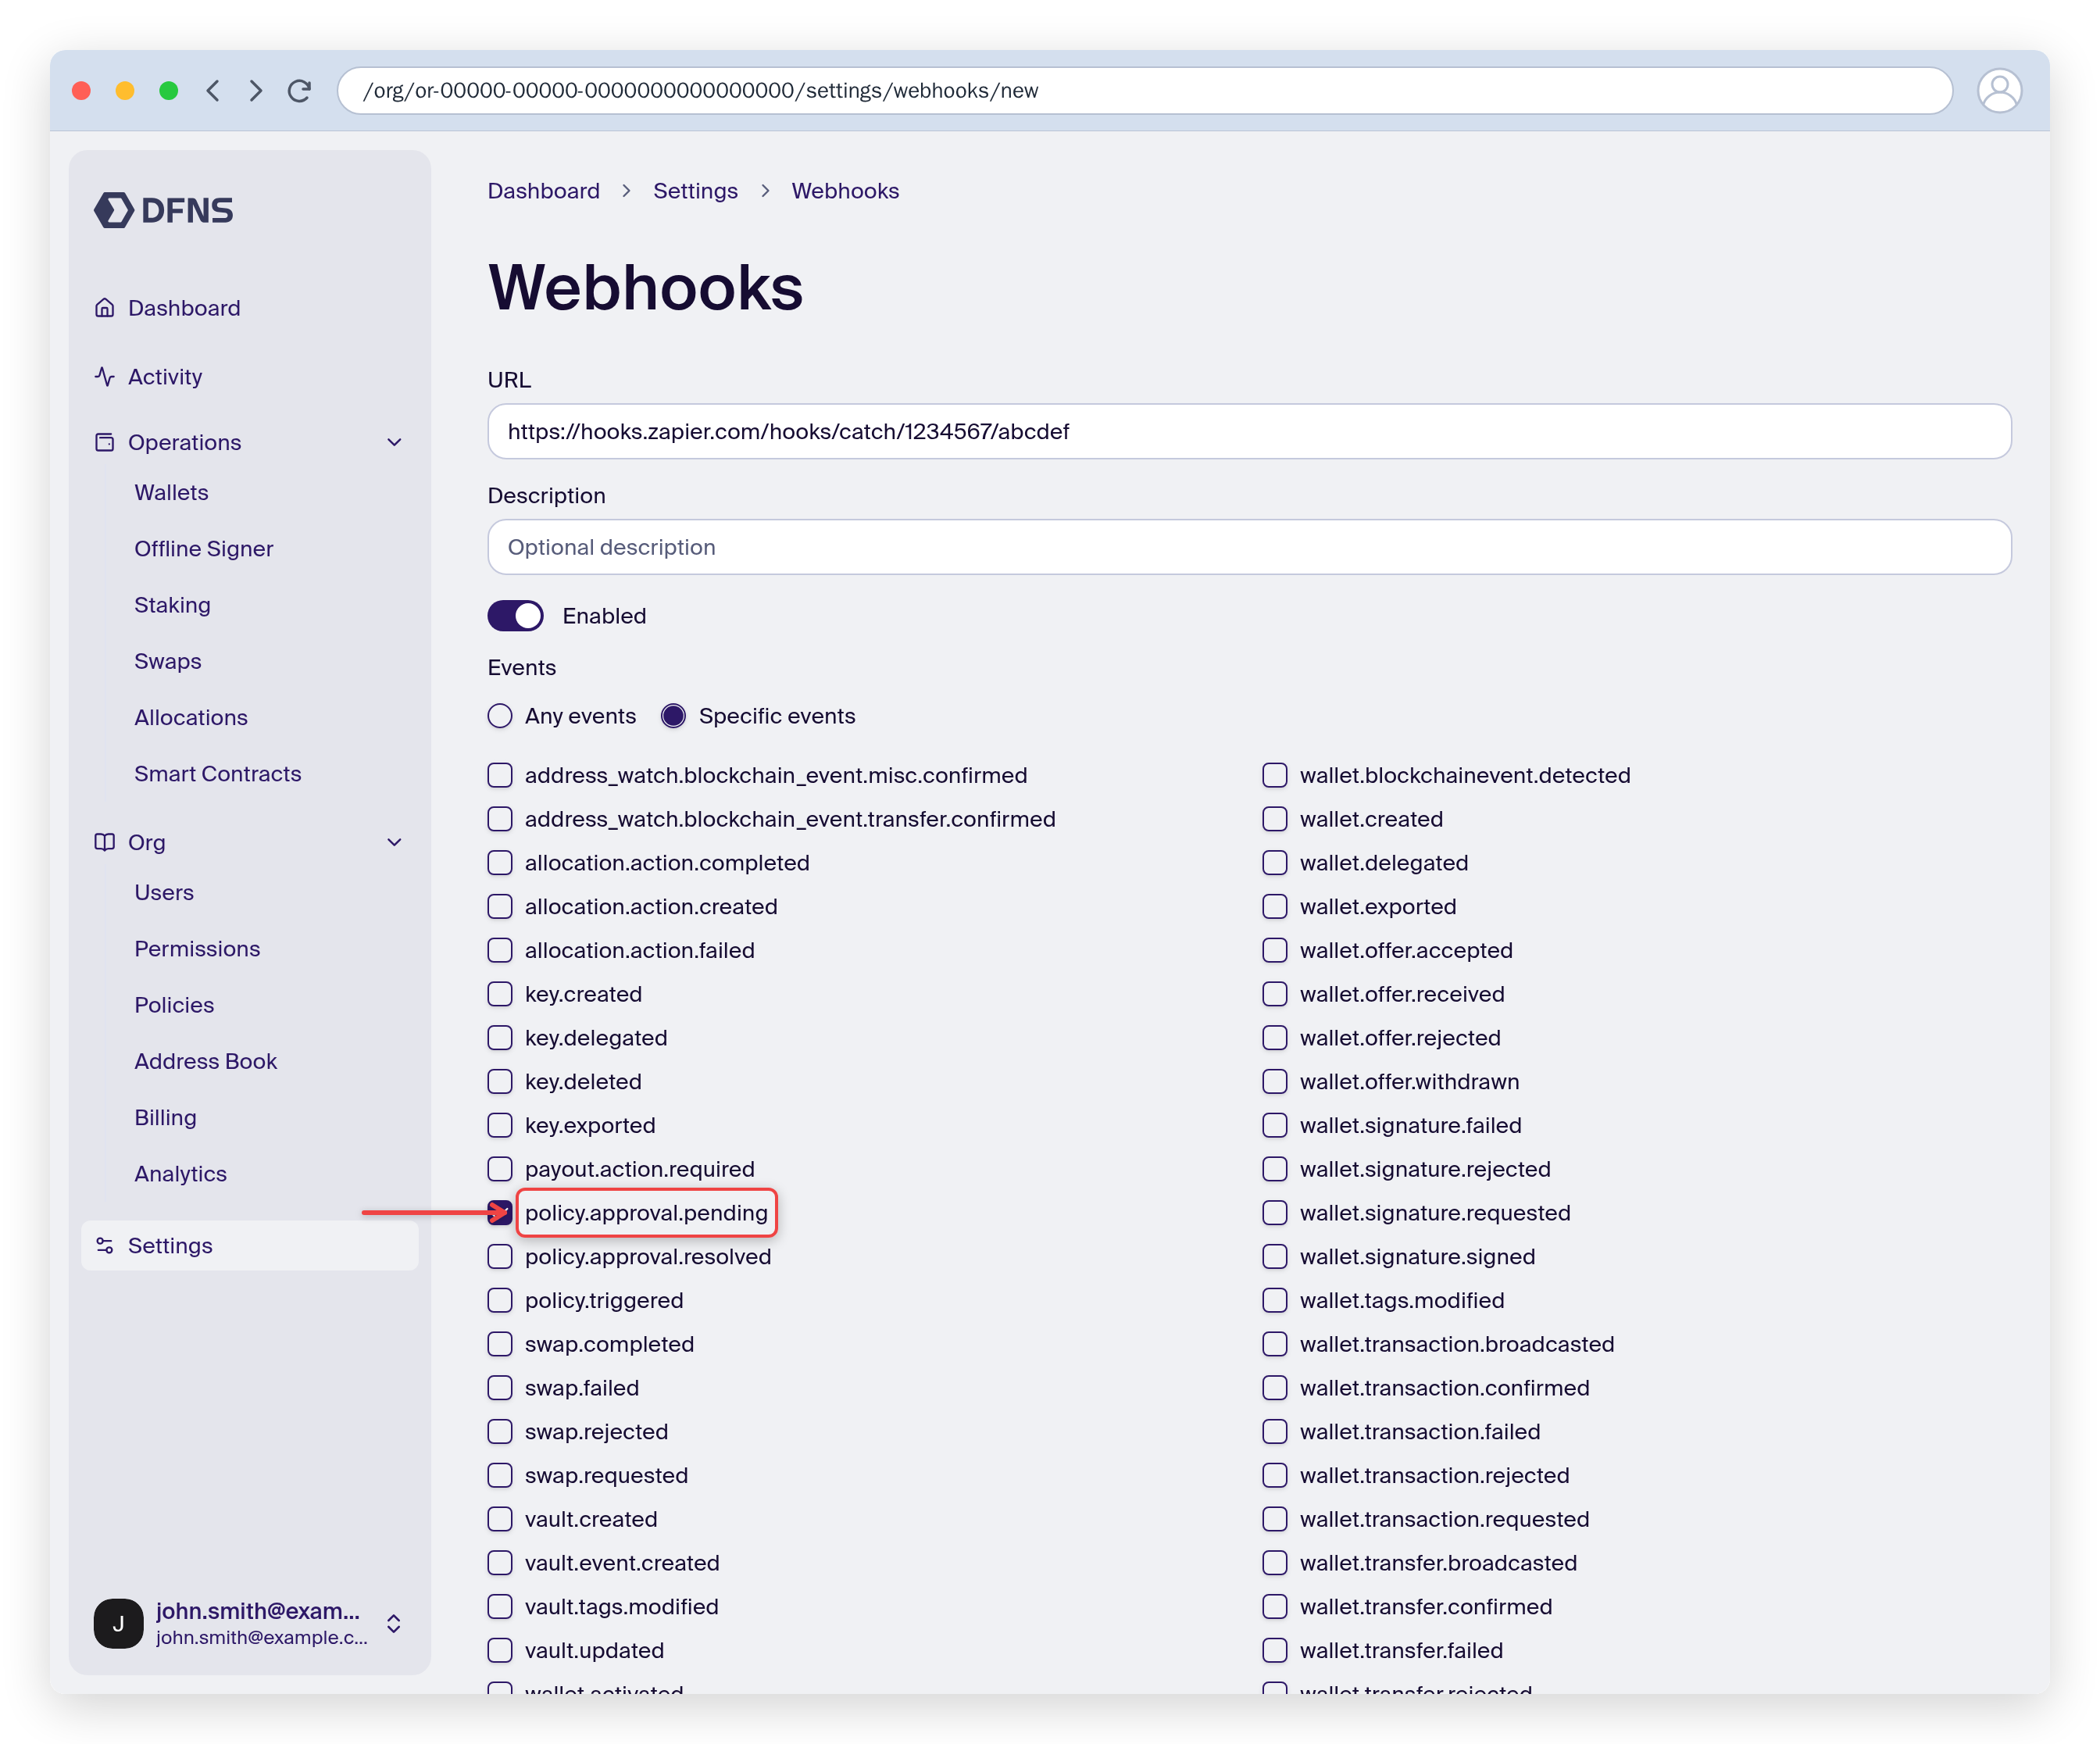Toggle the Enabled switch off
The height and width of the screenshot is (1744, 2100).
[x=516, y=616]
